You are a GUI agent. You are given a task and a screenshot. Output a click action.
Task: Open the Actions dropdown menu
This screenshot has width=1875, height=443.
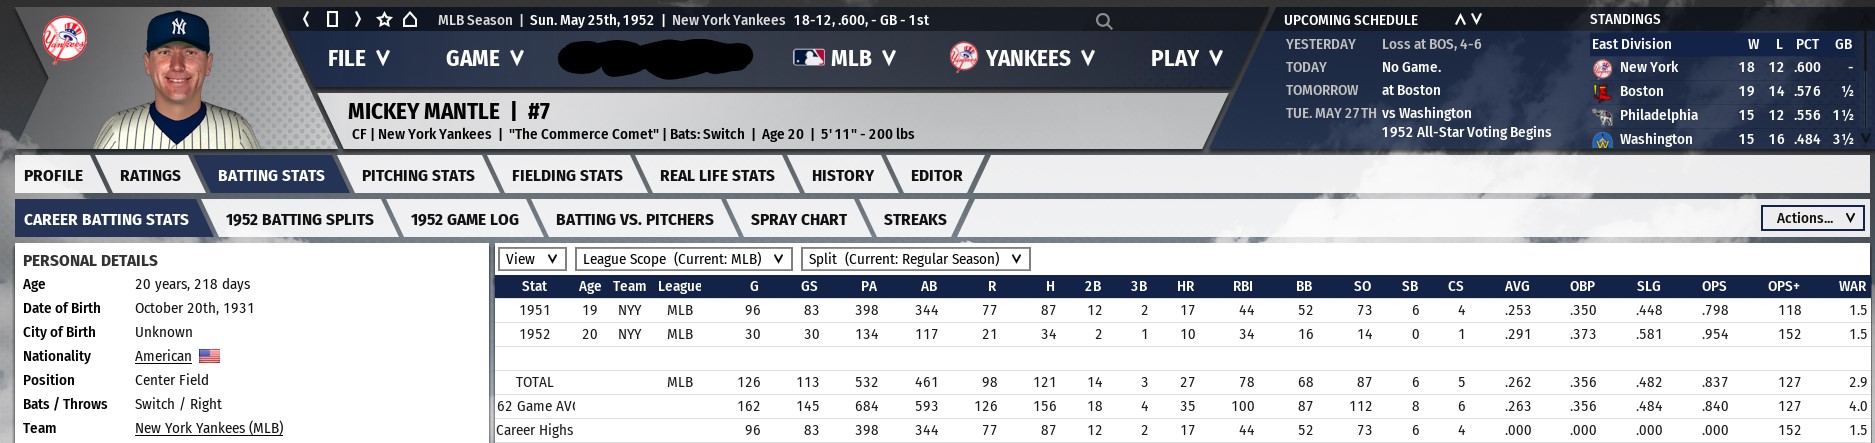click(1814, 218)
